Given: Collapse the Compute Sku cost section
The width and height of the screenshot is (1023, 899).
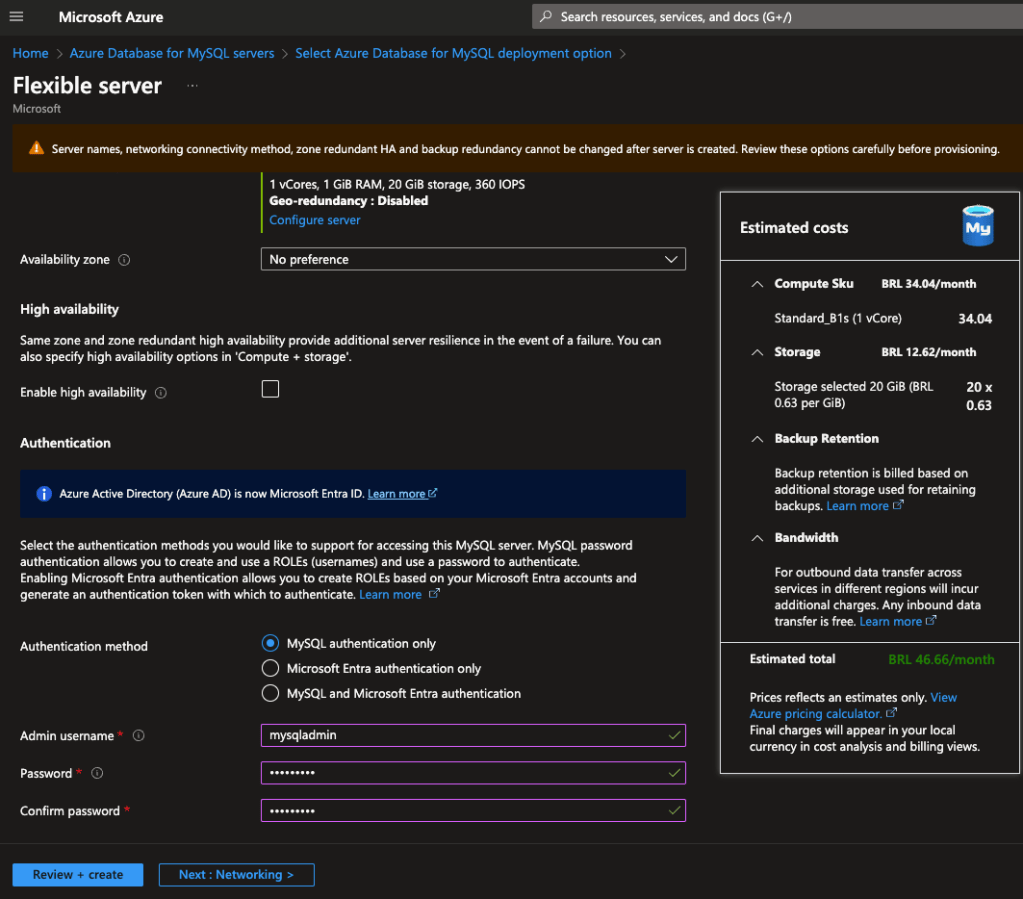Looking at the screenshot, I should (757, 284).
